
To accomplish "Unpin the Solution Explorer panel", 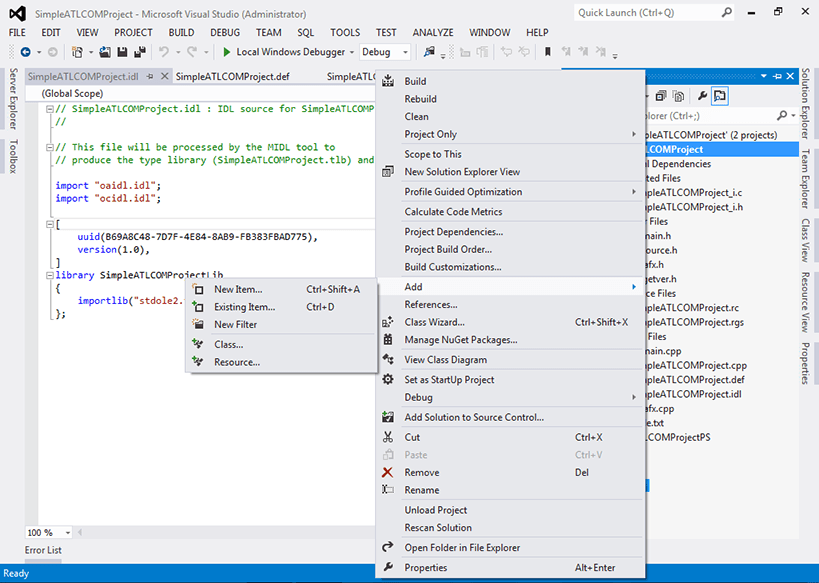I will (777, 76).
